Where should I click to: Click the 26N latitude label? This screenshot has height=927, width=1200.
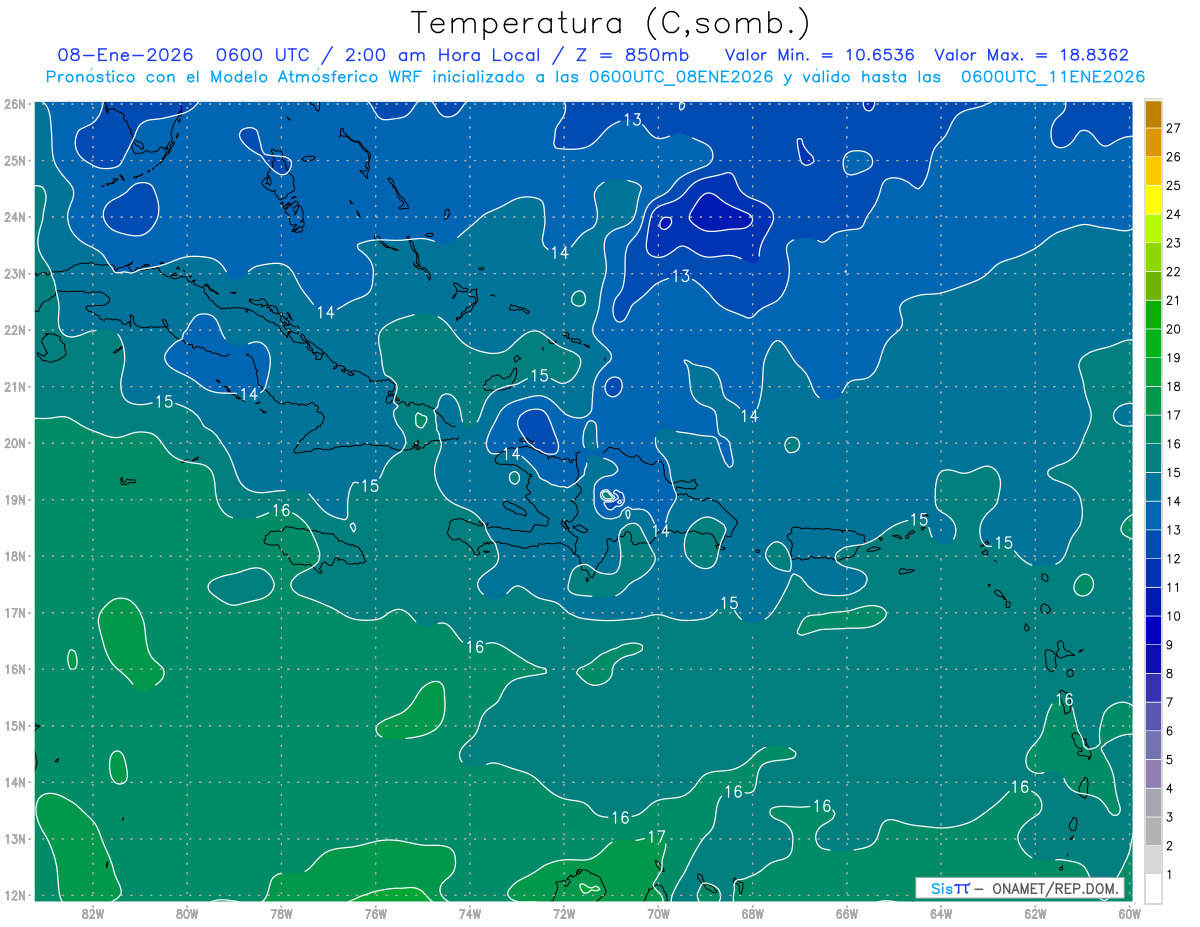(x=14, y=104)
